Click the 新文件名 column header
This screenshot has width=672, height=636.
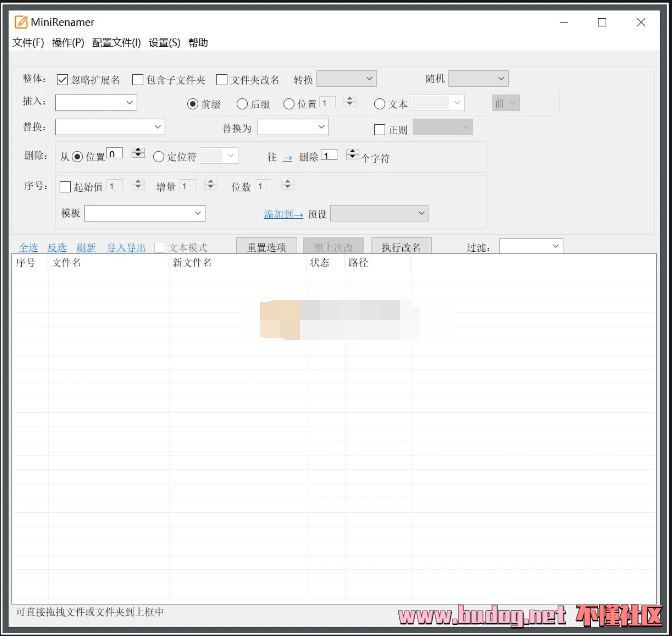pos(192,263)
